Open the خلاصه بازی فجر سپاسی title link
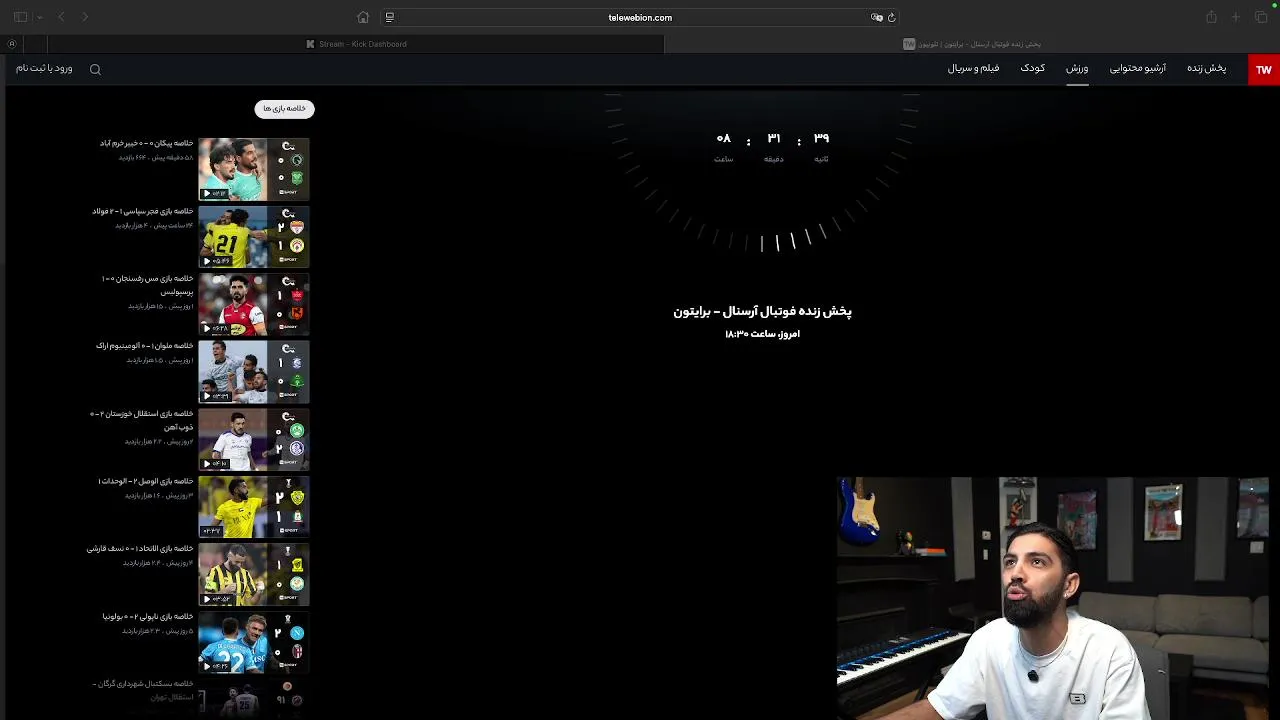 point(143,211)
